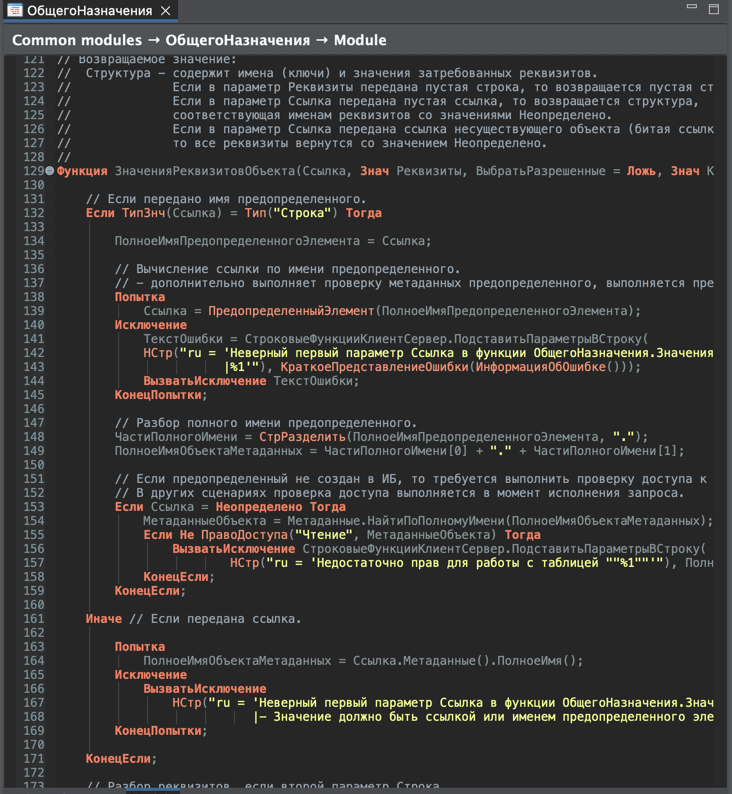Click the Попытка keyword on line 138
This screenshot has height=794, width=732.
pyautogui.click(x=140, y=297)
